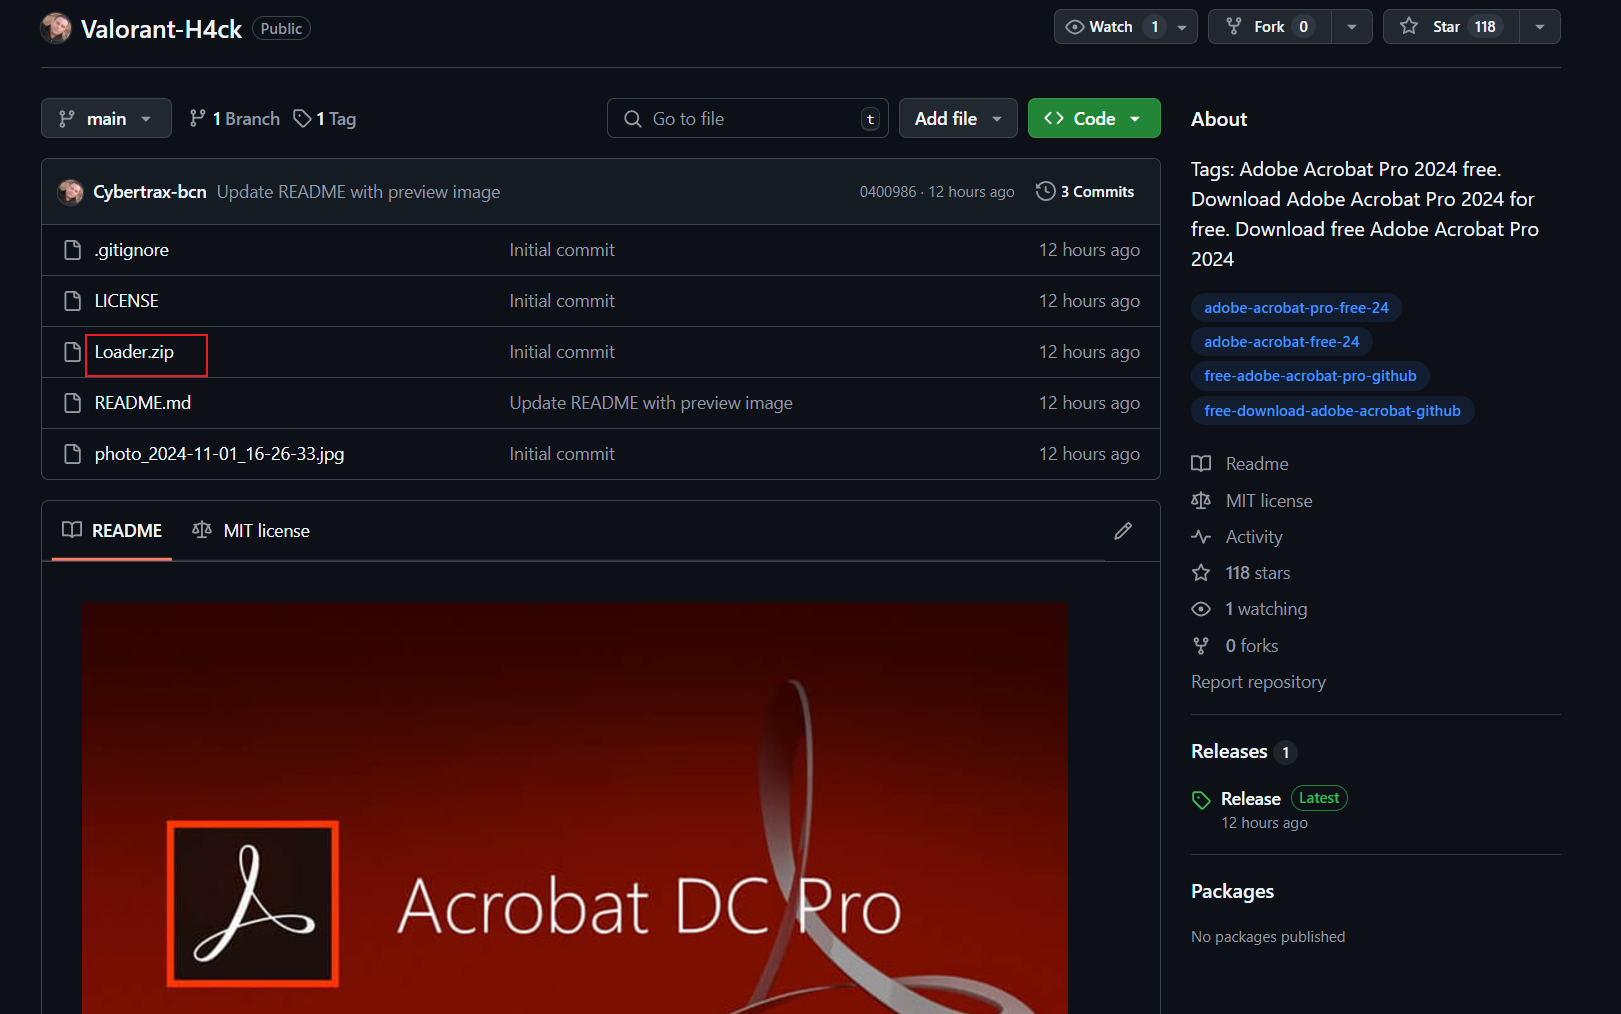Viewport: 1621px width, 1014px height.
Task: Open the Activity link
Action: 1237,537
